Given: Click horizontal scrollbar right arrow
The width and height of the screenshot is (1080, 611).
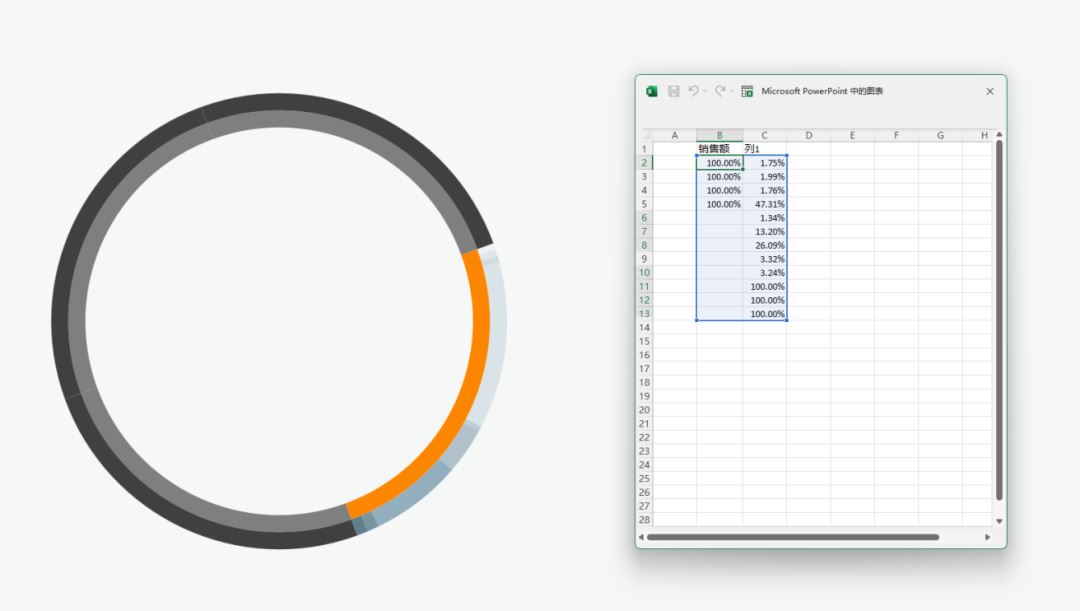Looking at the screenshot, I should tap(988, 537).
